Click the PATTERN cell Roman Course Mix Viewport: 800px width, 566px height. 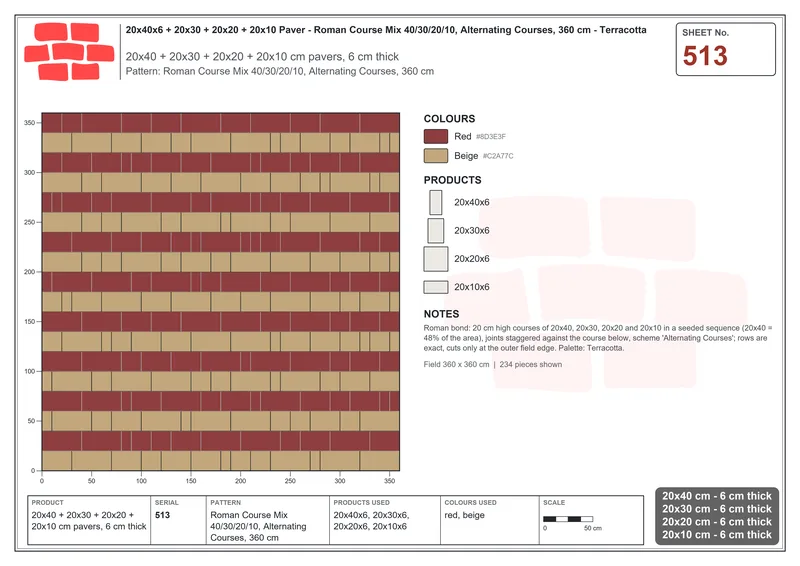tap(258, 526)
